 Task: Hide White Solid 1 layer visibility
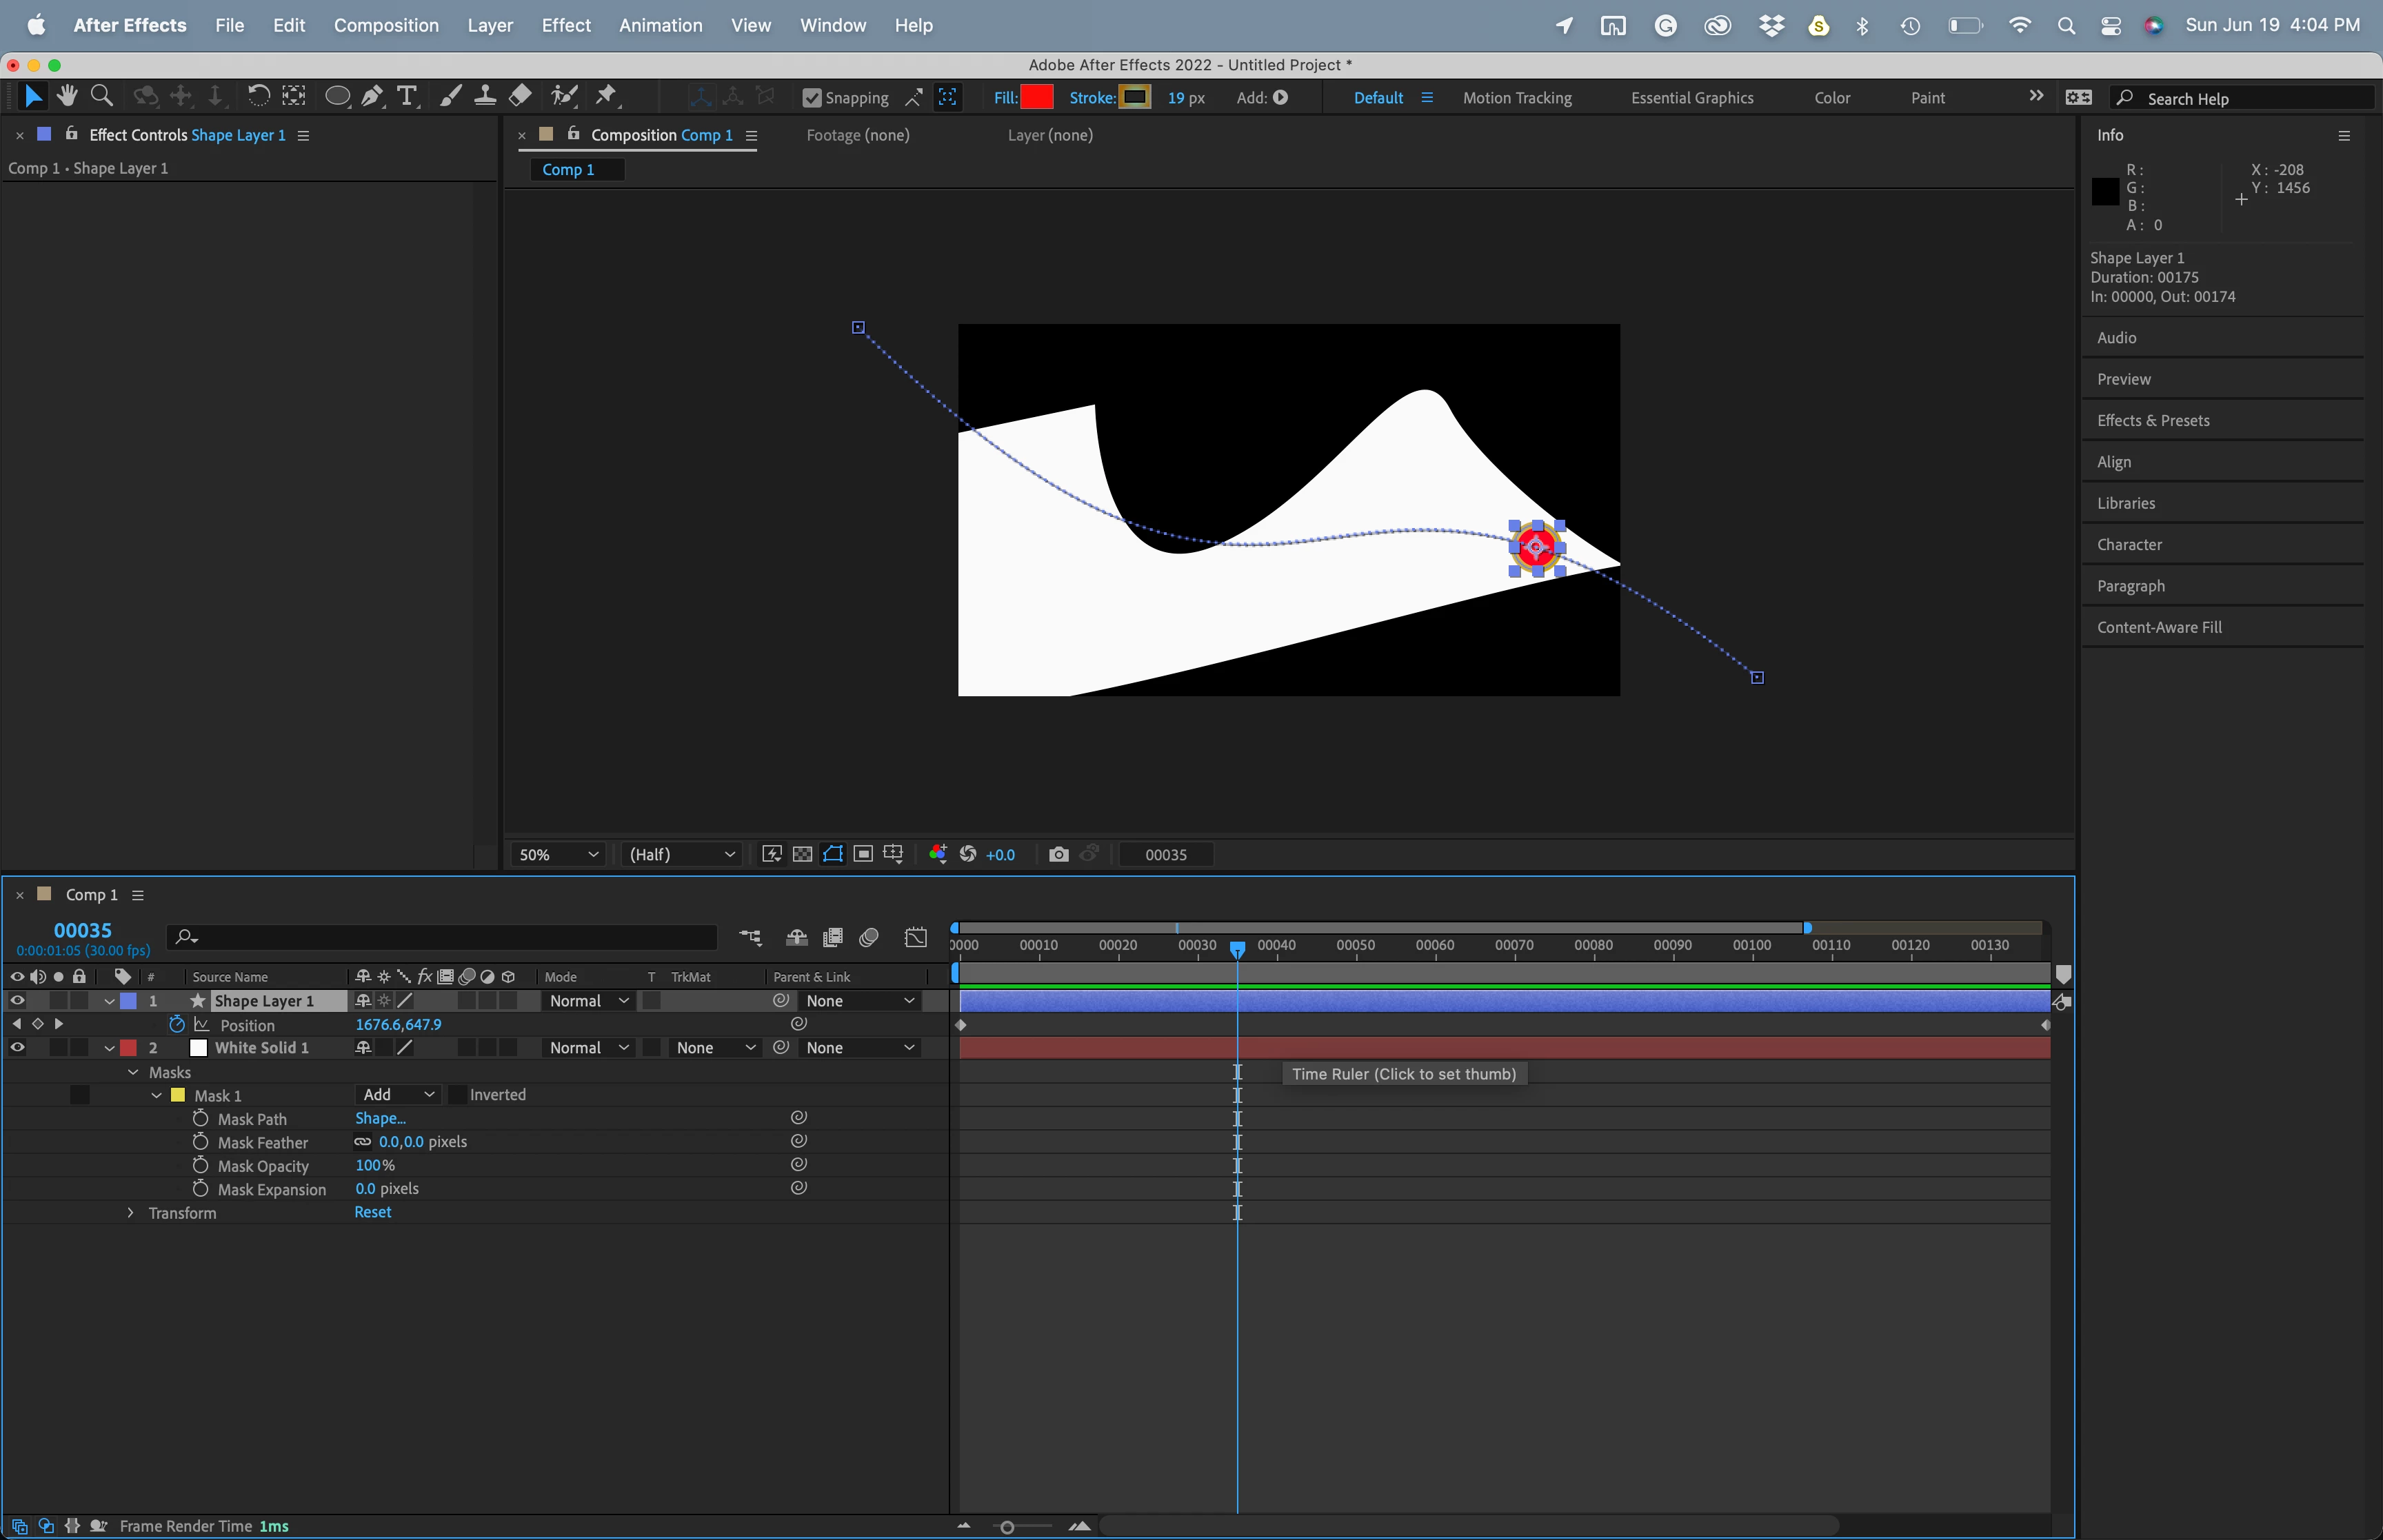tap(17, 1047)
